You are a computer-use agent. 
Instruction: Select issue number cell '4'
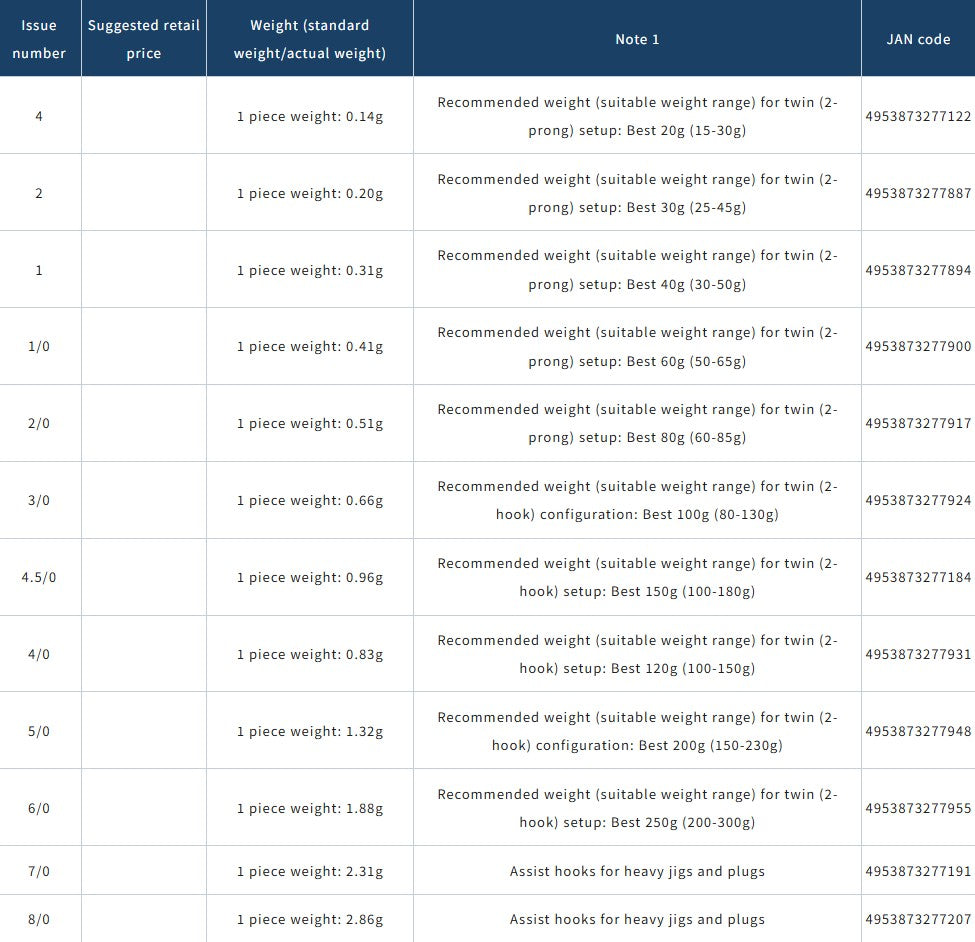point(39,116)
